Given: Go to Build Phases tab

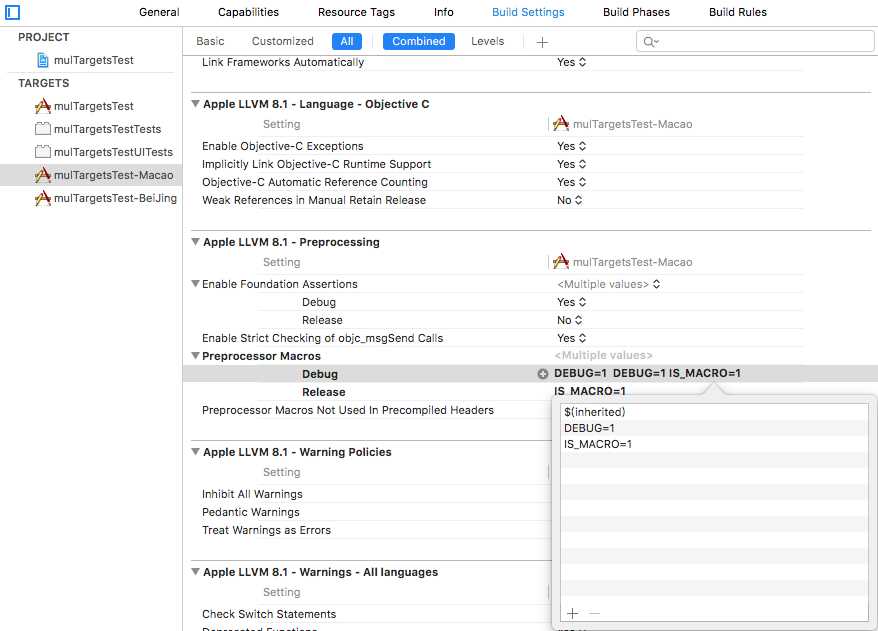Looking at the screenshot, I should (x=636, y=12).
